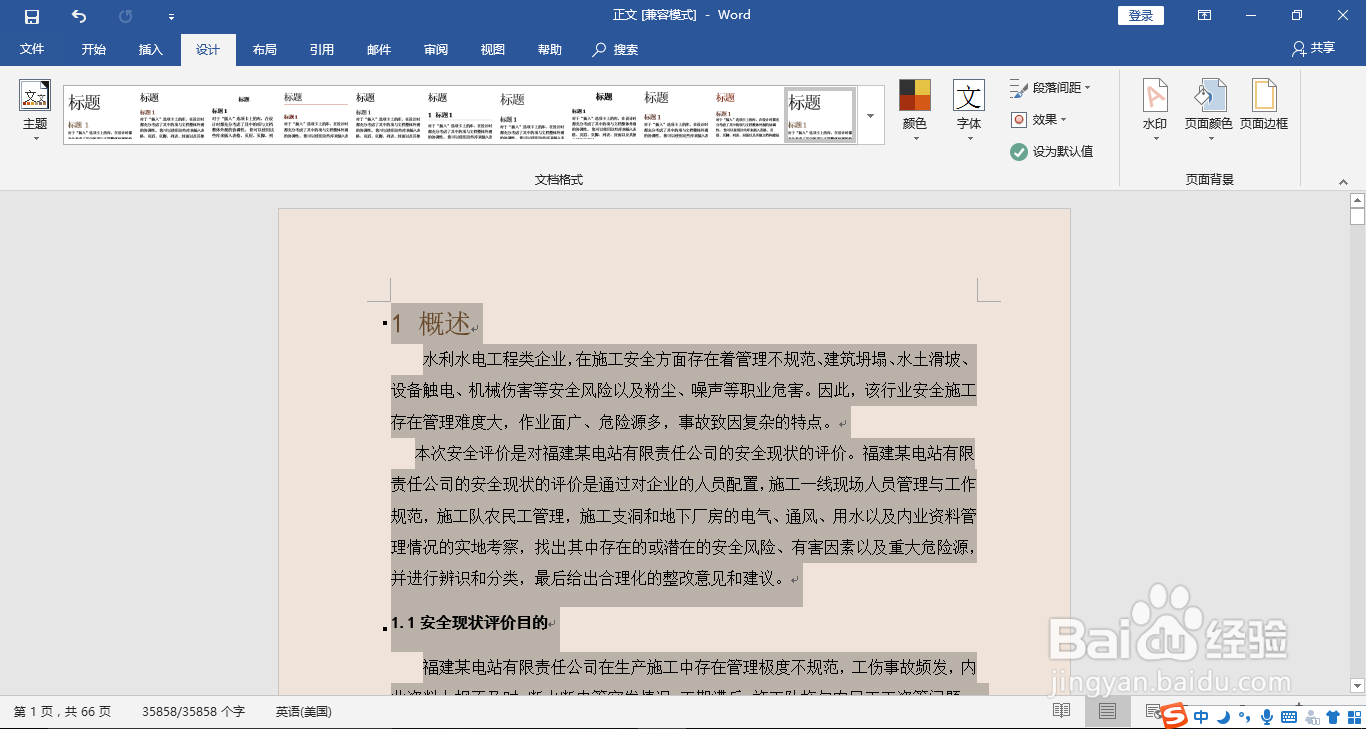Toggle Sogou punctuation mode icon
This screenshot has width=1366, height=729.
[1245, 716]
